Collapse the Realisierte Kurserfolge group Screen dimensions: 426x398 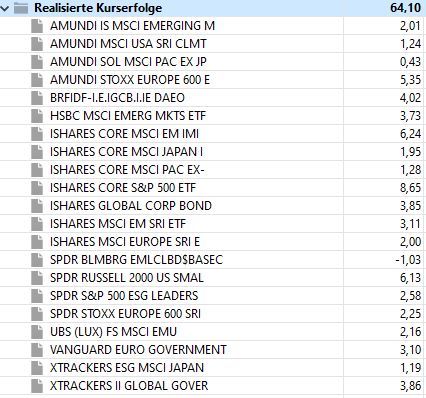5,8
